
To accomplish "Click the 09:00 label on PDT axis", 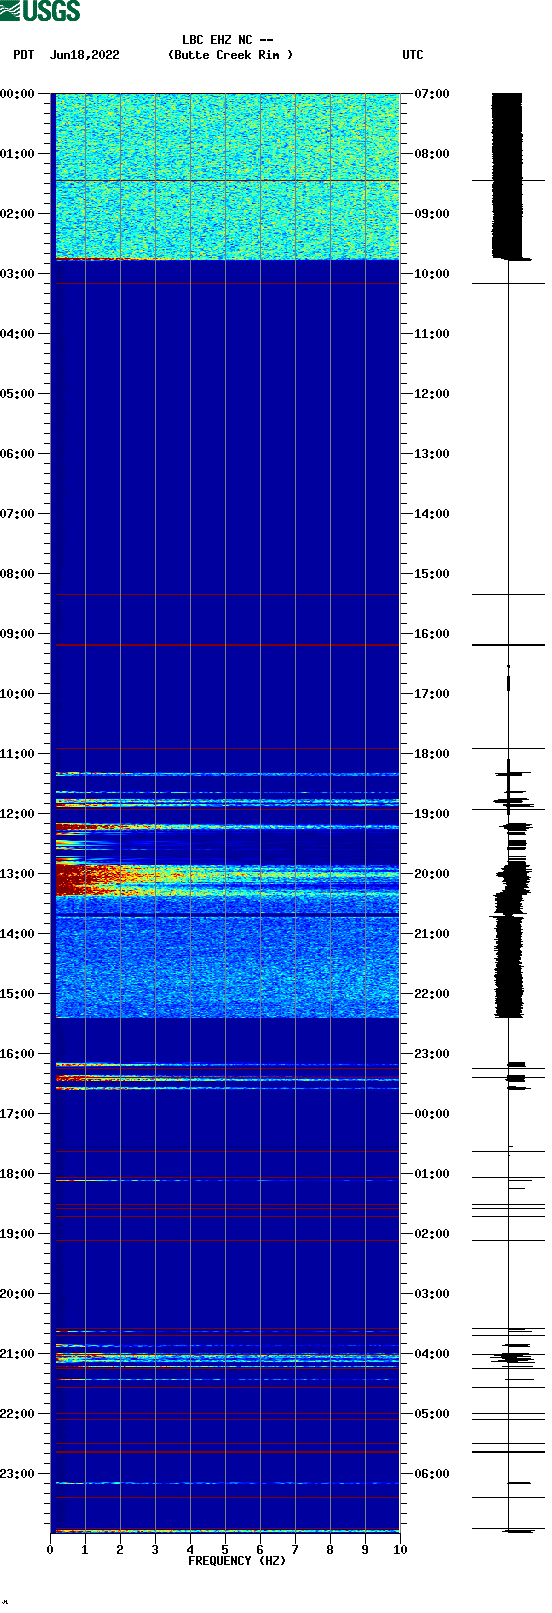I will pyautogui.click(x=17, y=634).
